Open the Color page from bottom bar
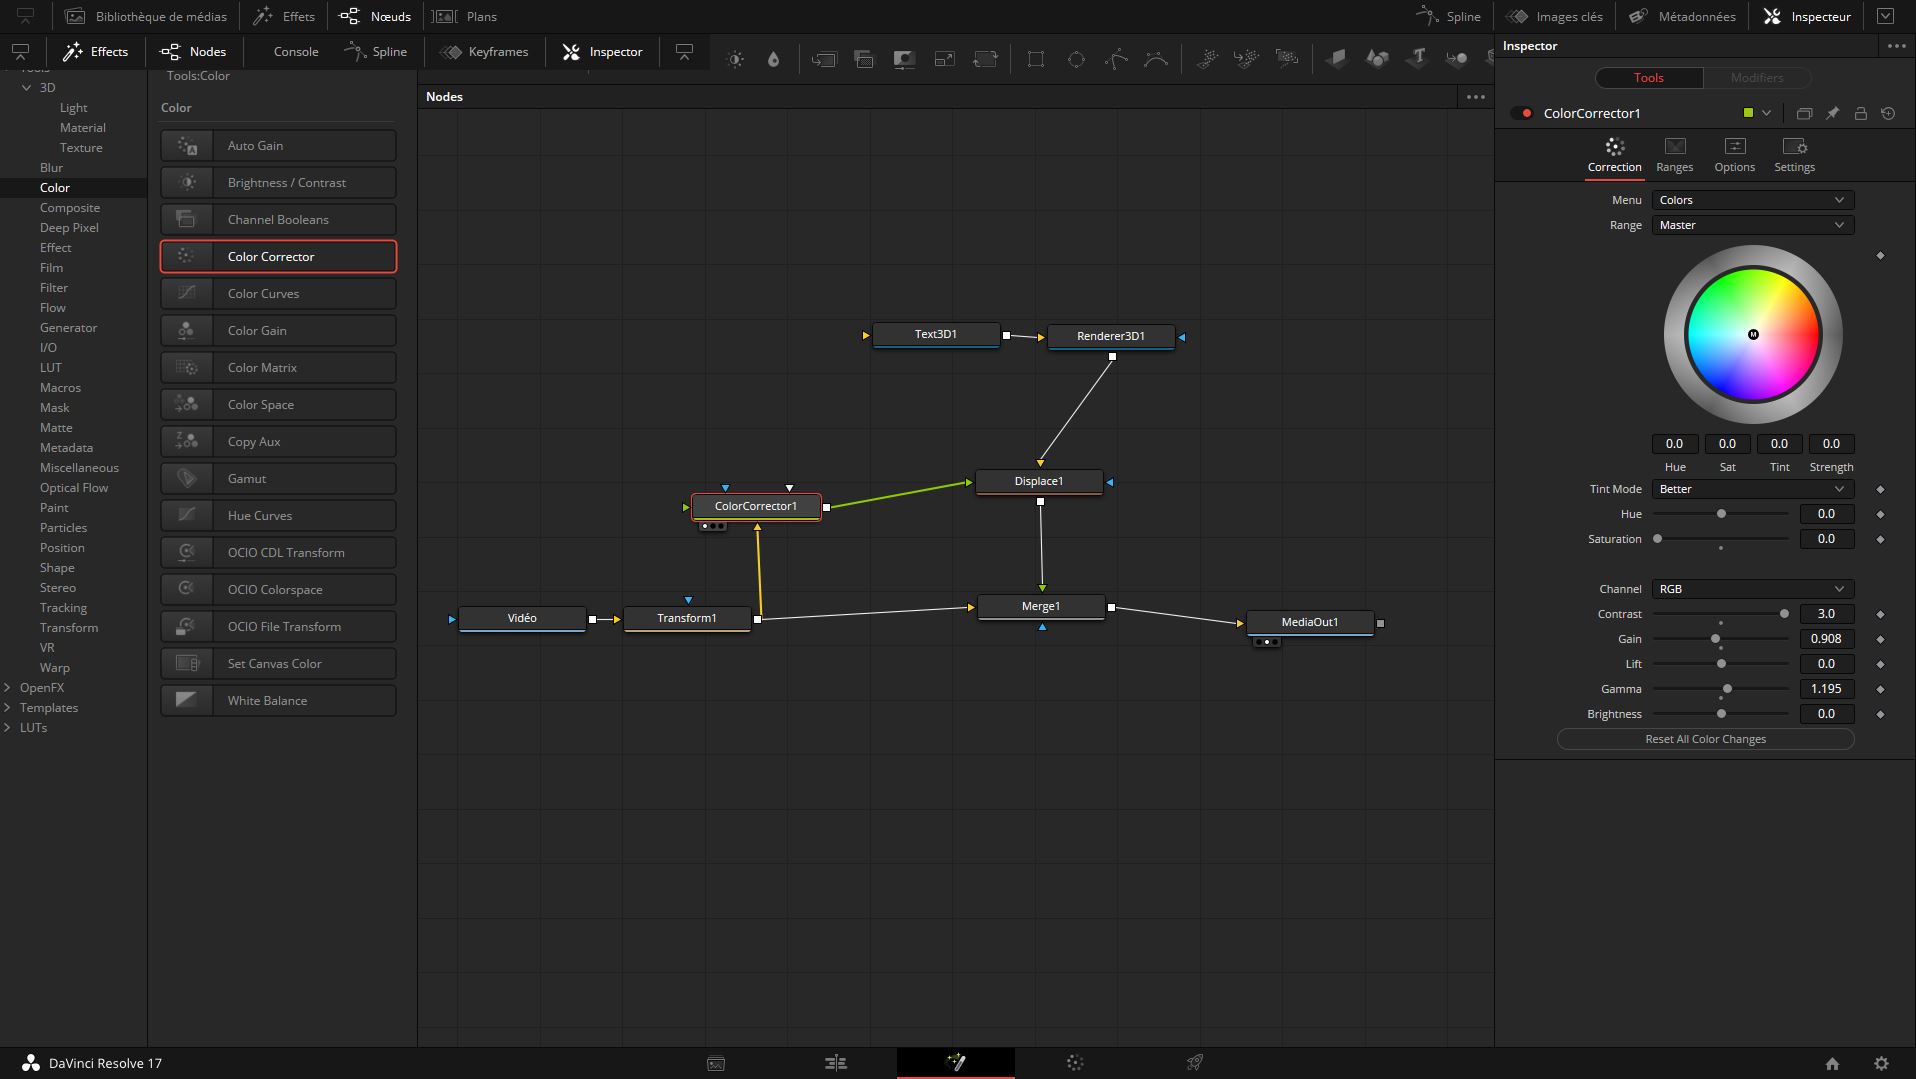Screen dimensions: 1916x1079 pos(1075,1063)
